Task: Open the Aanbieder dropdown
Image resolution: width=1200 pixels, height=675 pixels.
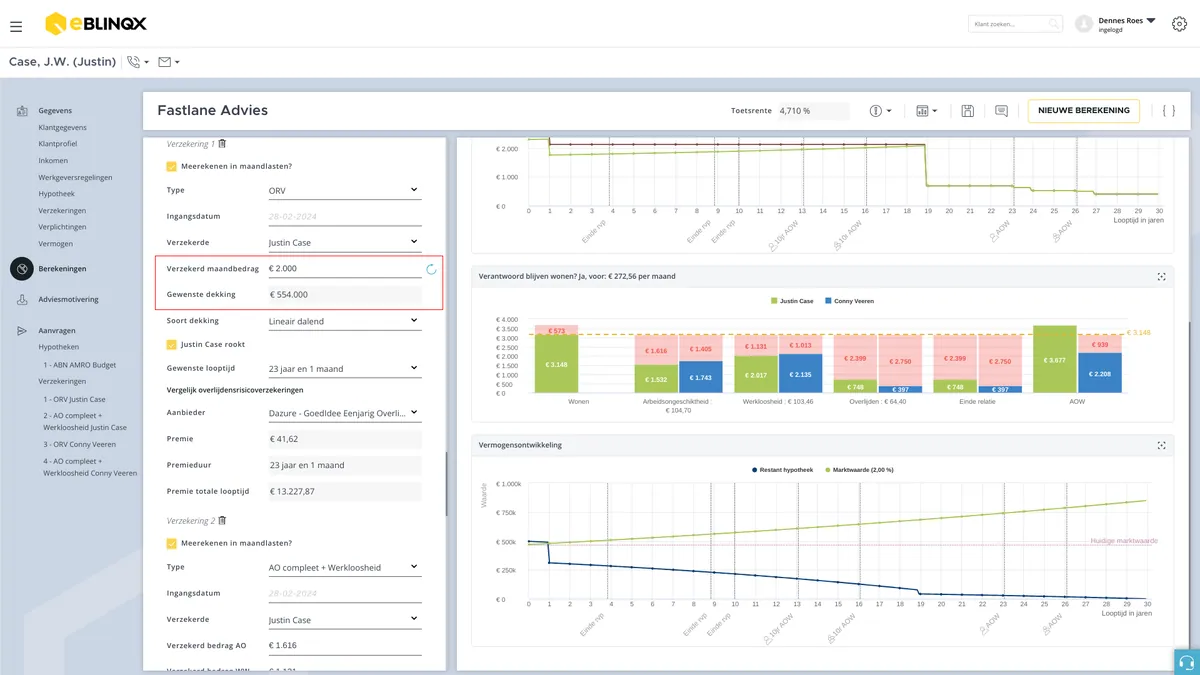Action: point(344,412)
